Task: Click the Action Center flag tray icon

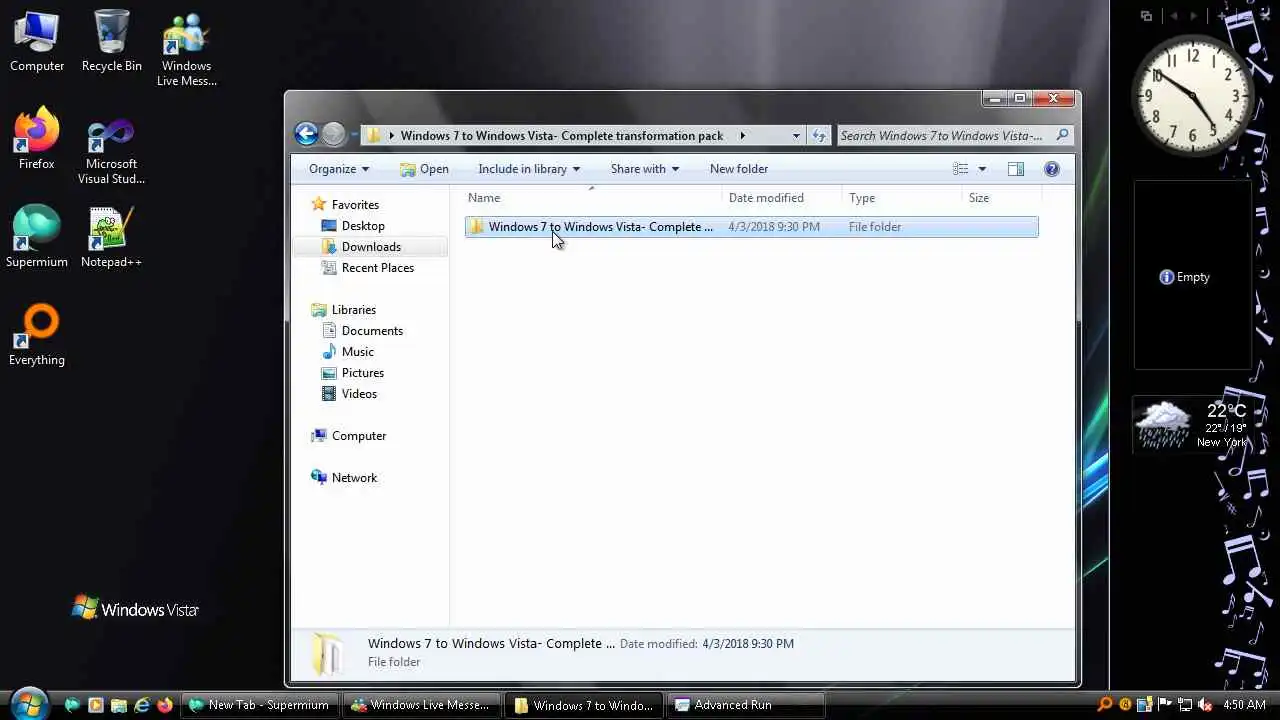Action: [1165, 705]
